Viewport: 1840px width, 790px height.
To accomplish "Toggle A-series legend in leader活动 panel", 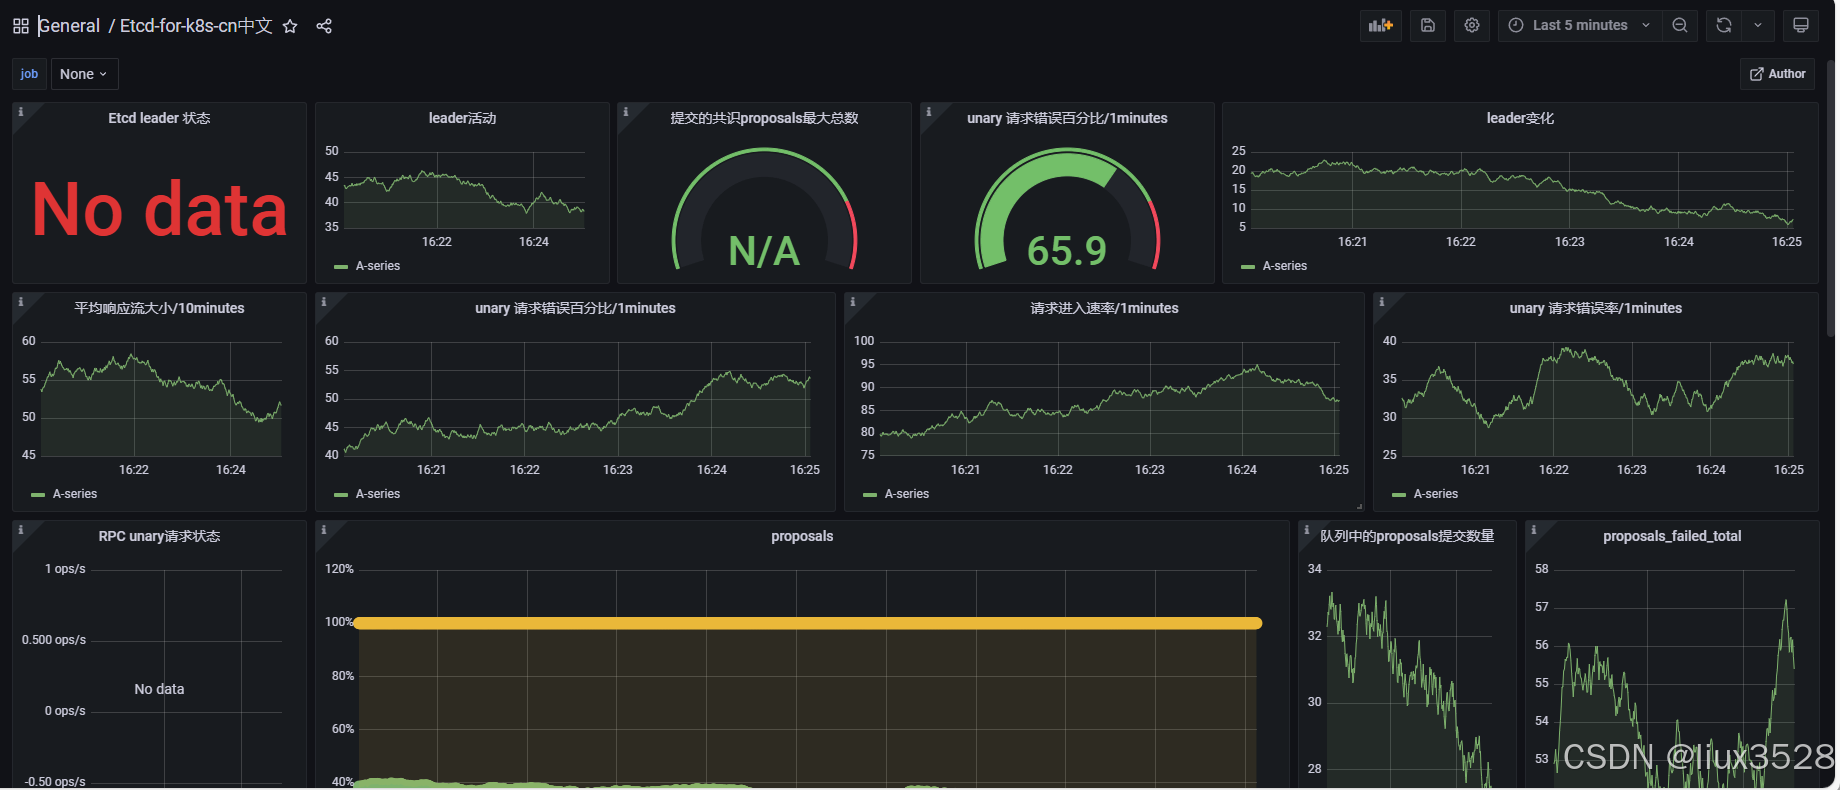I will click(x=377, y=266).
